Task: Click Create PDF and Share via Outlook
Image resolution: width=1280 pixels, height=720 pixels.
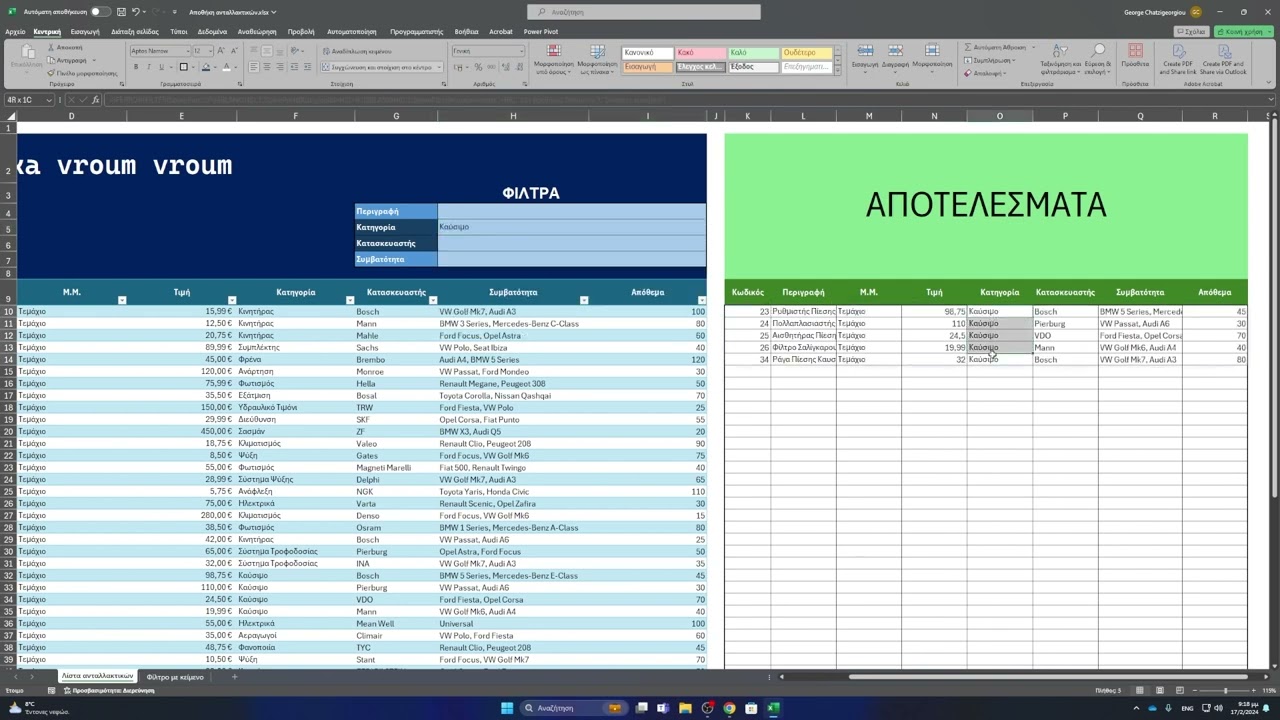Action: pyautogui.click(x=1223, y=59)
